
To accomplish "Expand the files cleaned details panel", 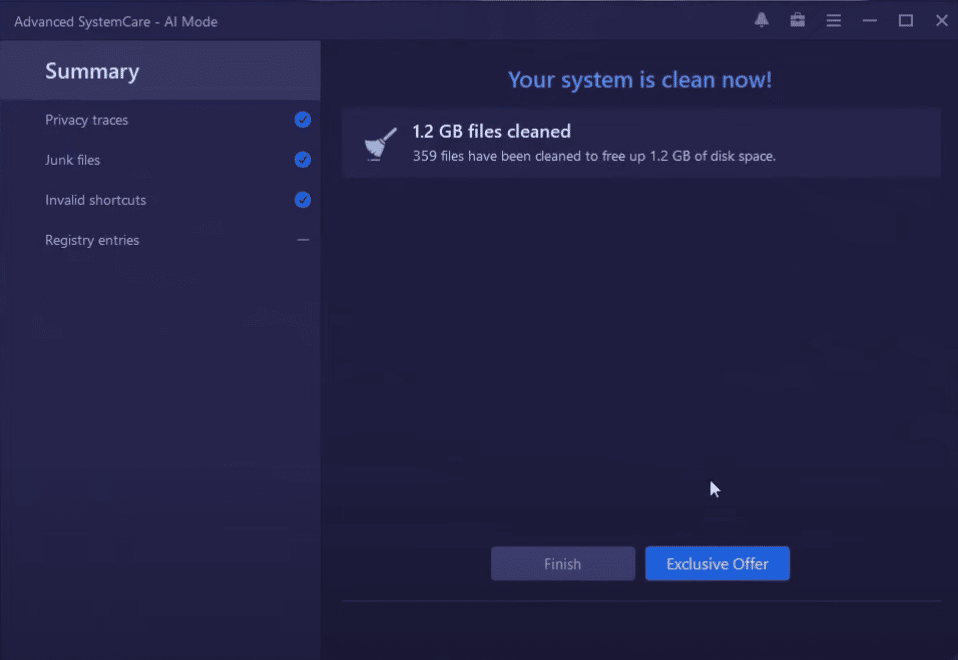I will (640, 142).
